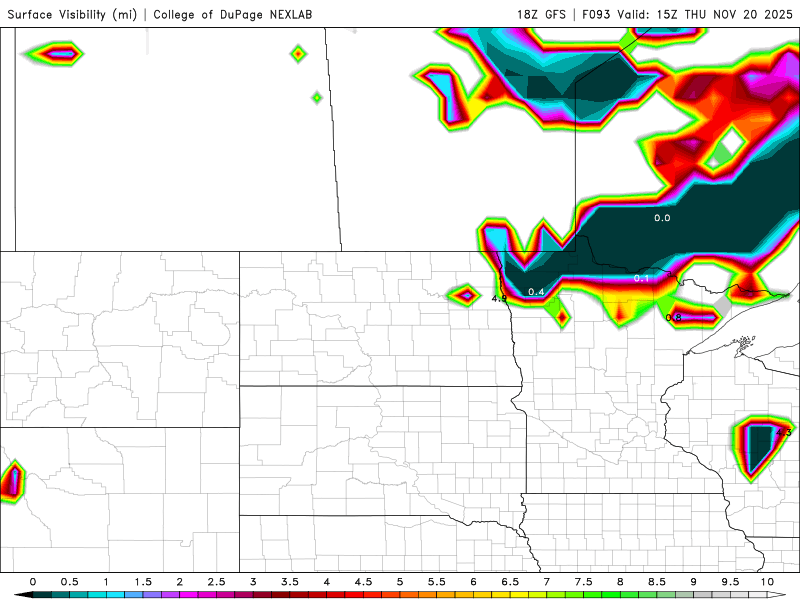800x600 pixels.
Task: Click the black left arrow end of color bar
Action: click(23, 595)
